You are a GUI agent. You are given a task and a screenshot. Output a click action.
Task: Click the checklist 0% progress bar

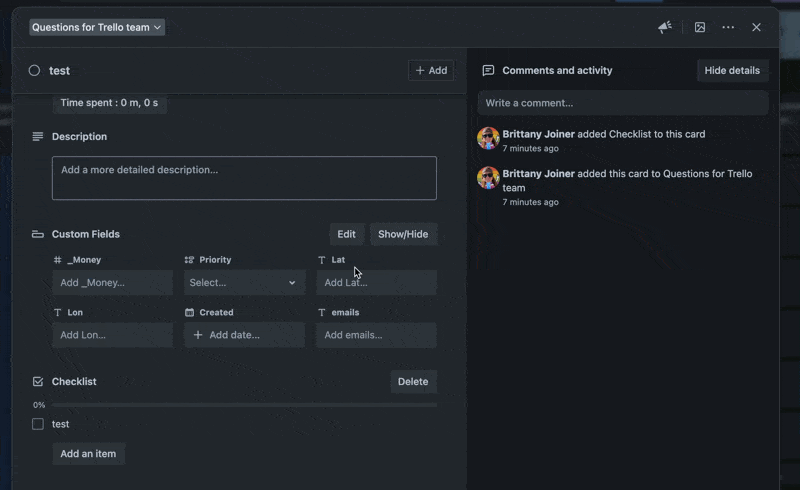[244, 405]
